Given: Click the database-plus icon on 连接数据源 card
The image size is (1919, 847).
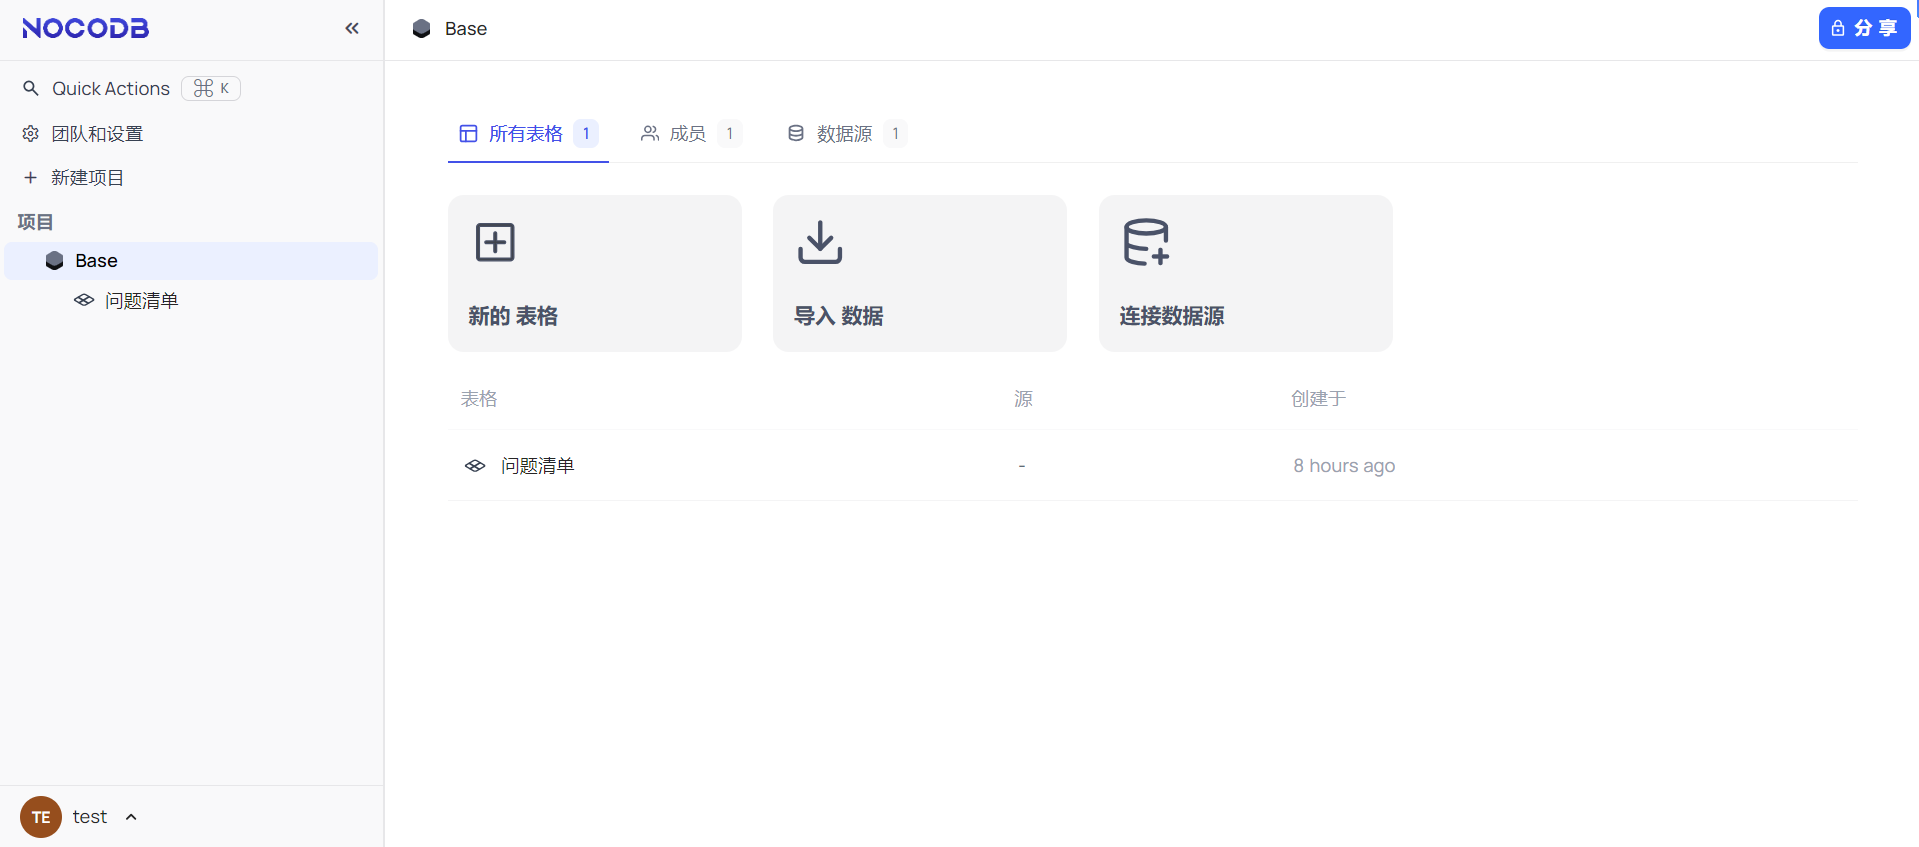Looking at the screenshot, I should tap(1147, 242).
